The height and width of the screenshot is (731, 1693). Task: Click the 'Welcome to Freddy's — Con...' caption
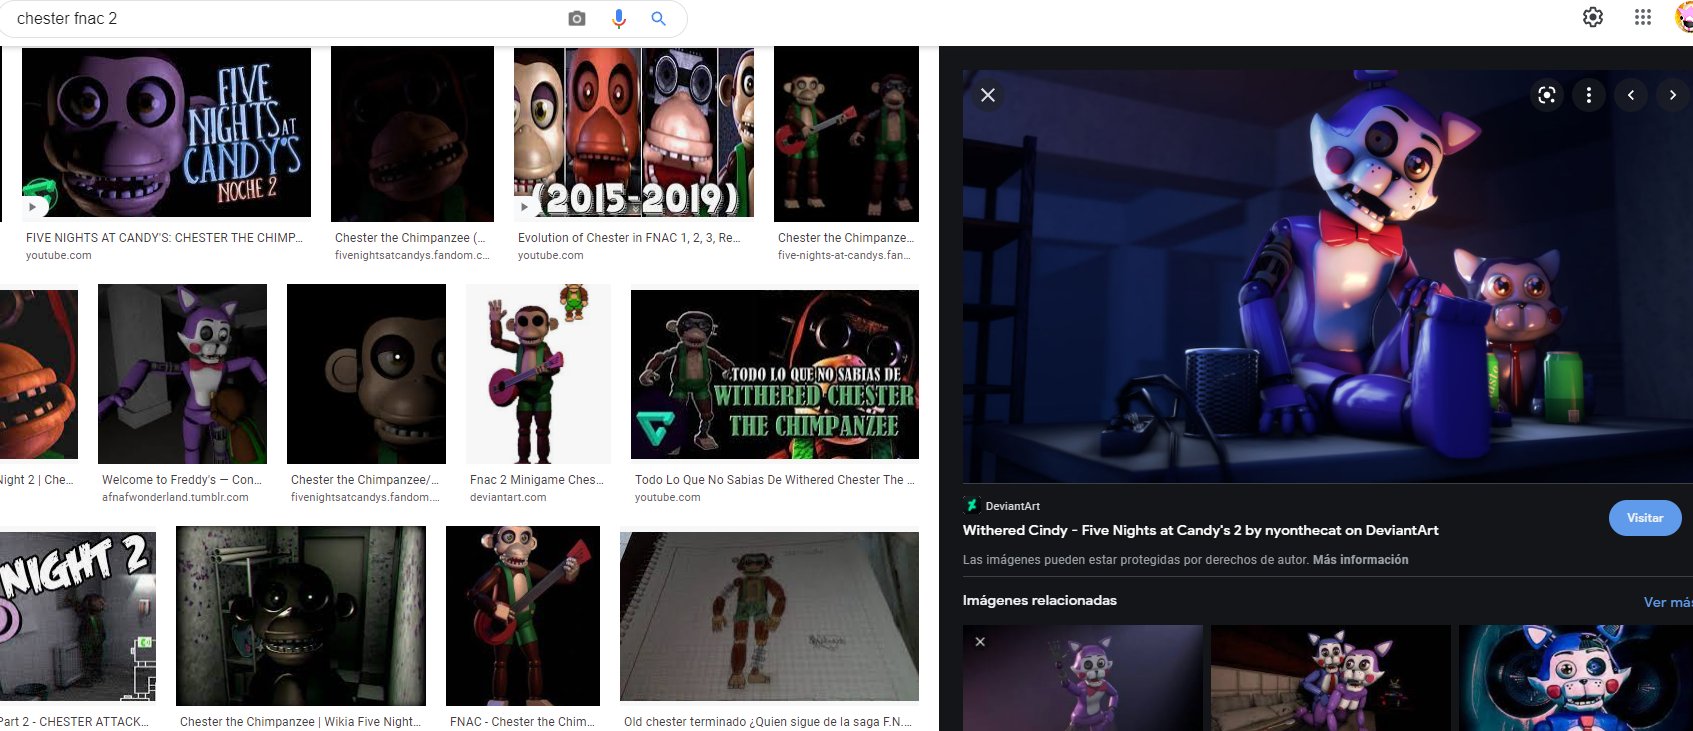coord(182,480)
